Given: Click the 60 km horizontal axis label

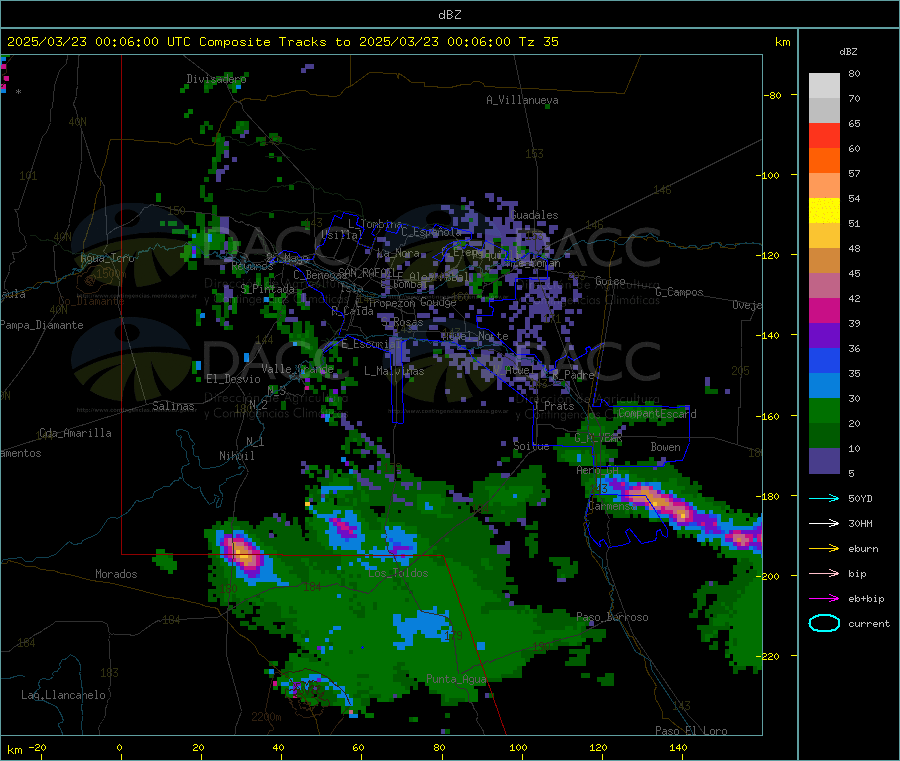Looking at the screenshot, I should pos(358,747).
